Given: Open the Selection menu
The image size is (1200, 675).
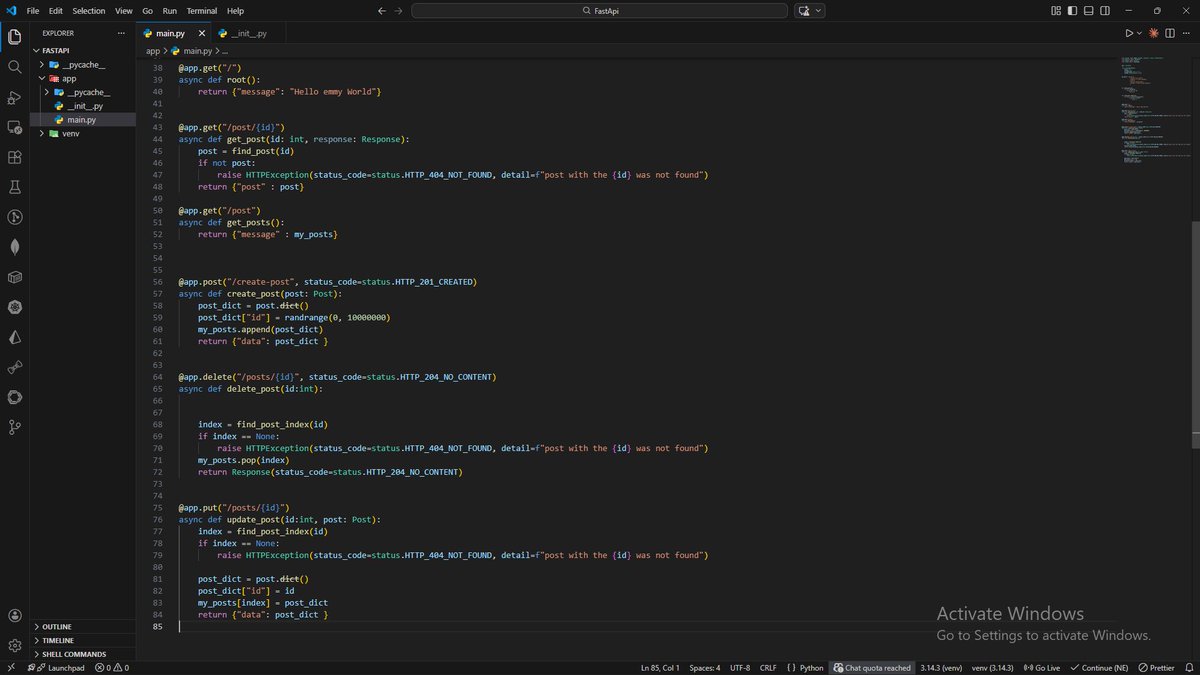Looking at the screenshot, I should pyautogui.click(x=88, y=10).
